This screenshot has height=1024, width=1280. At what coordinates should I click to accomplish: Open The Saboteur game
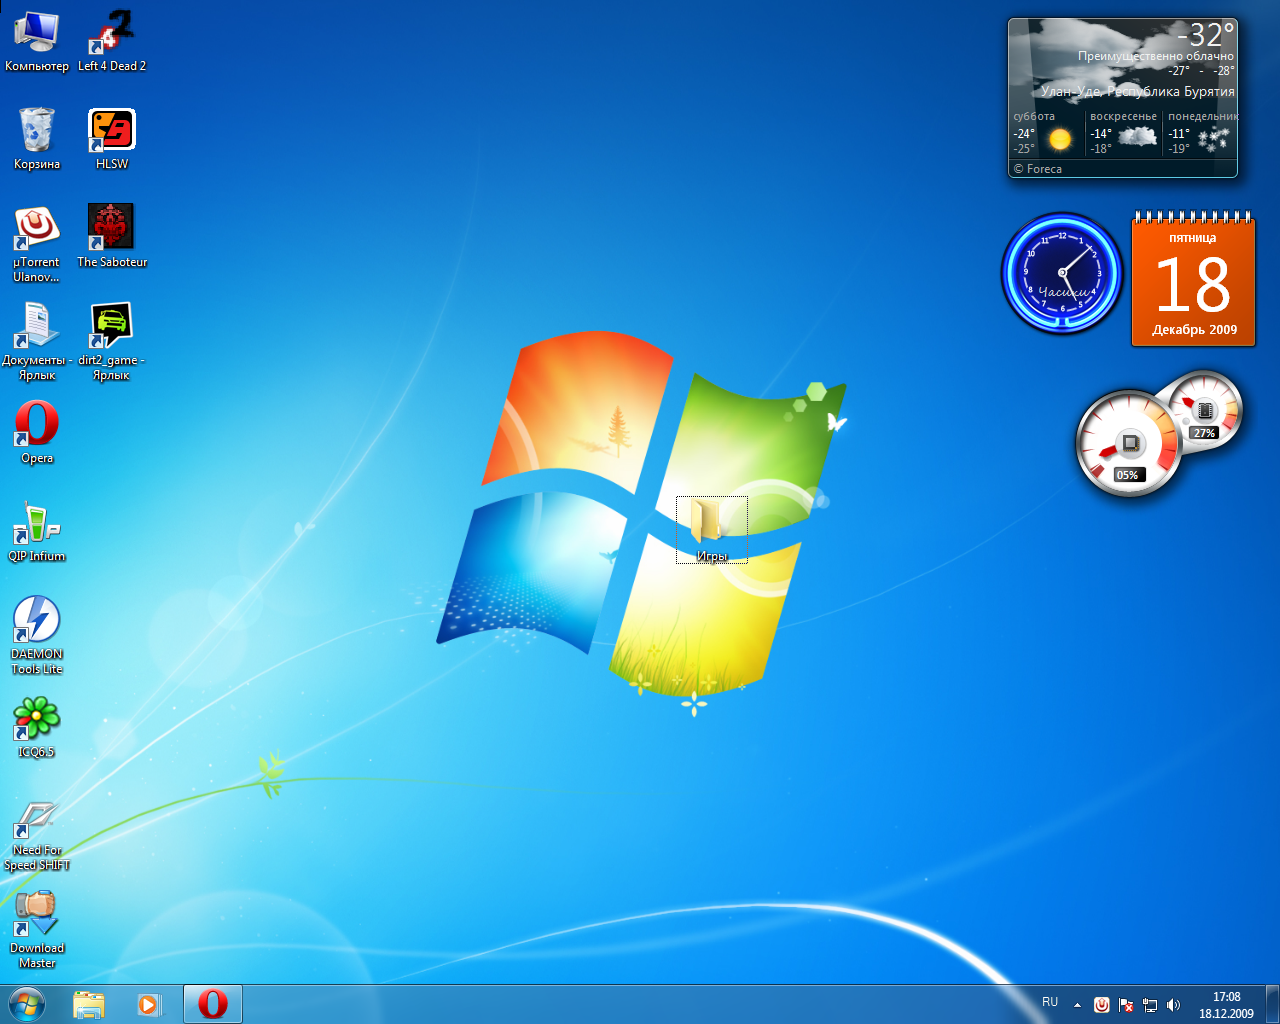tap(112, 225)
